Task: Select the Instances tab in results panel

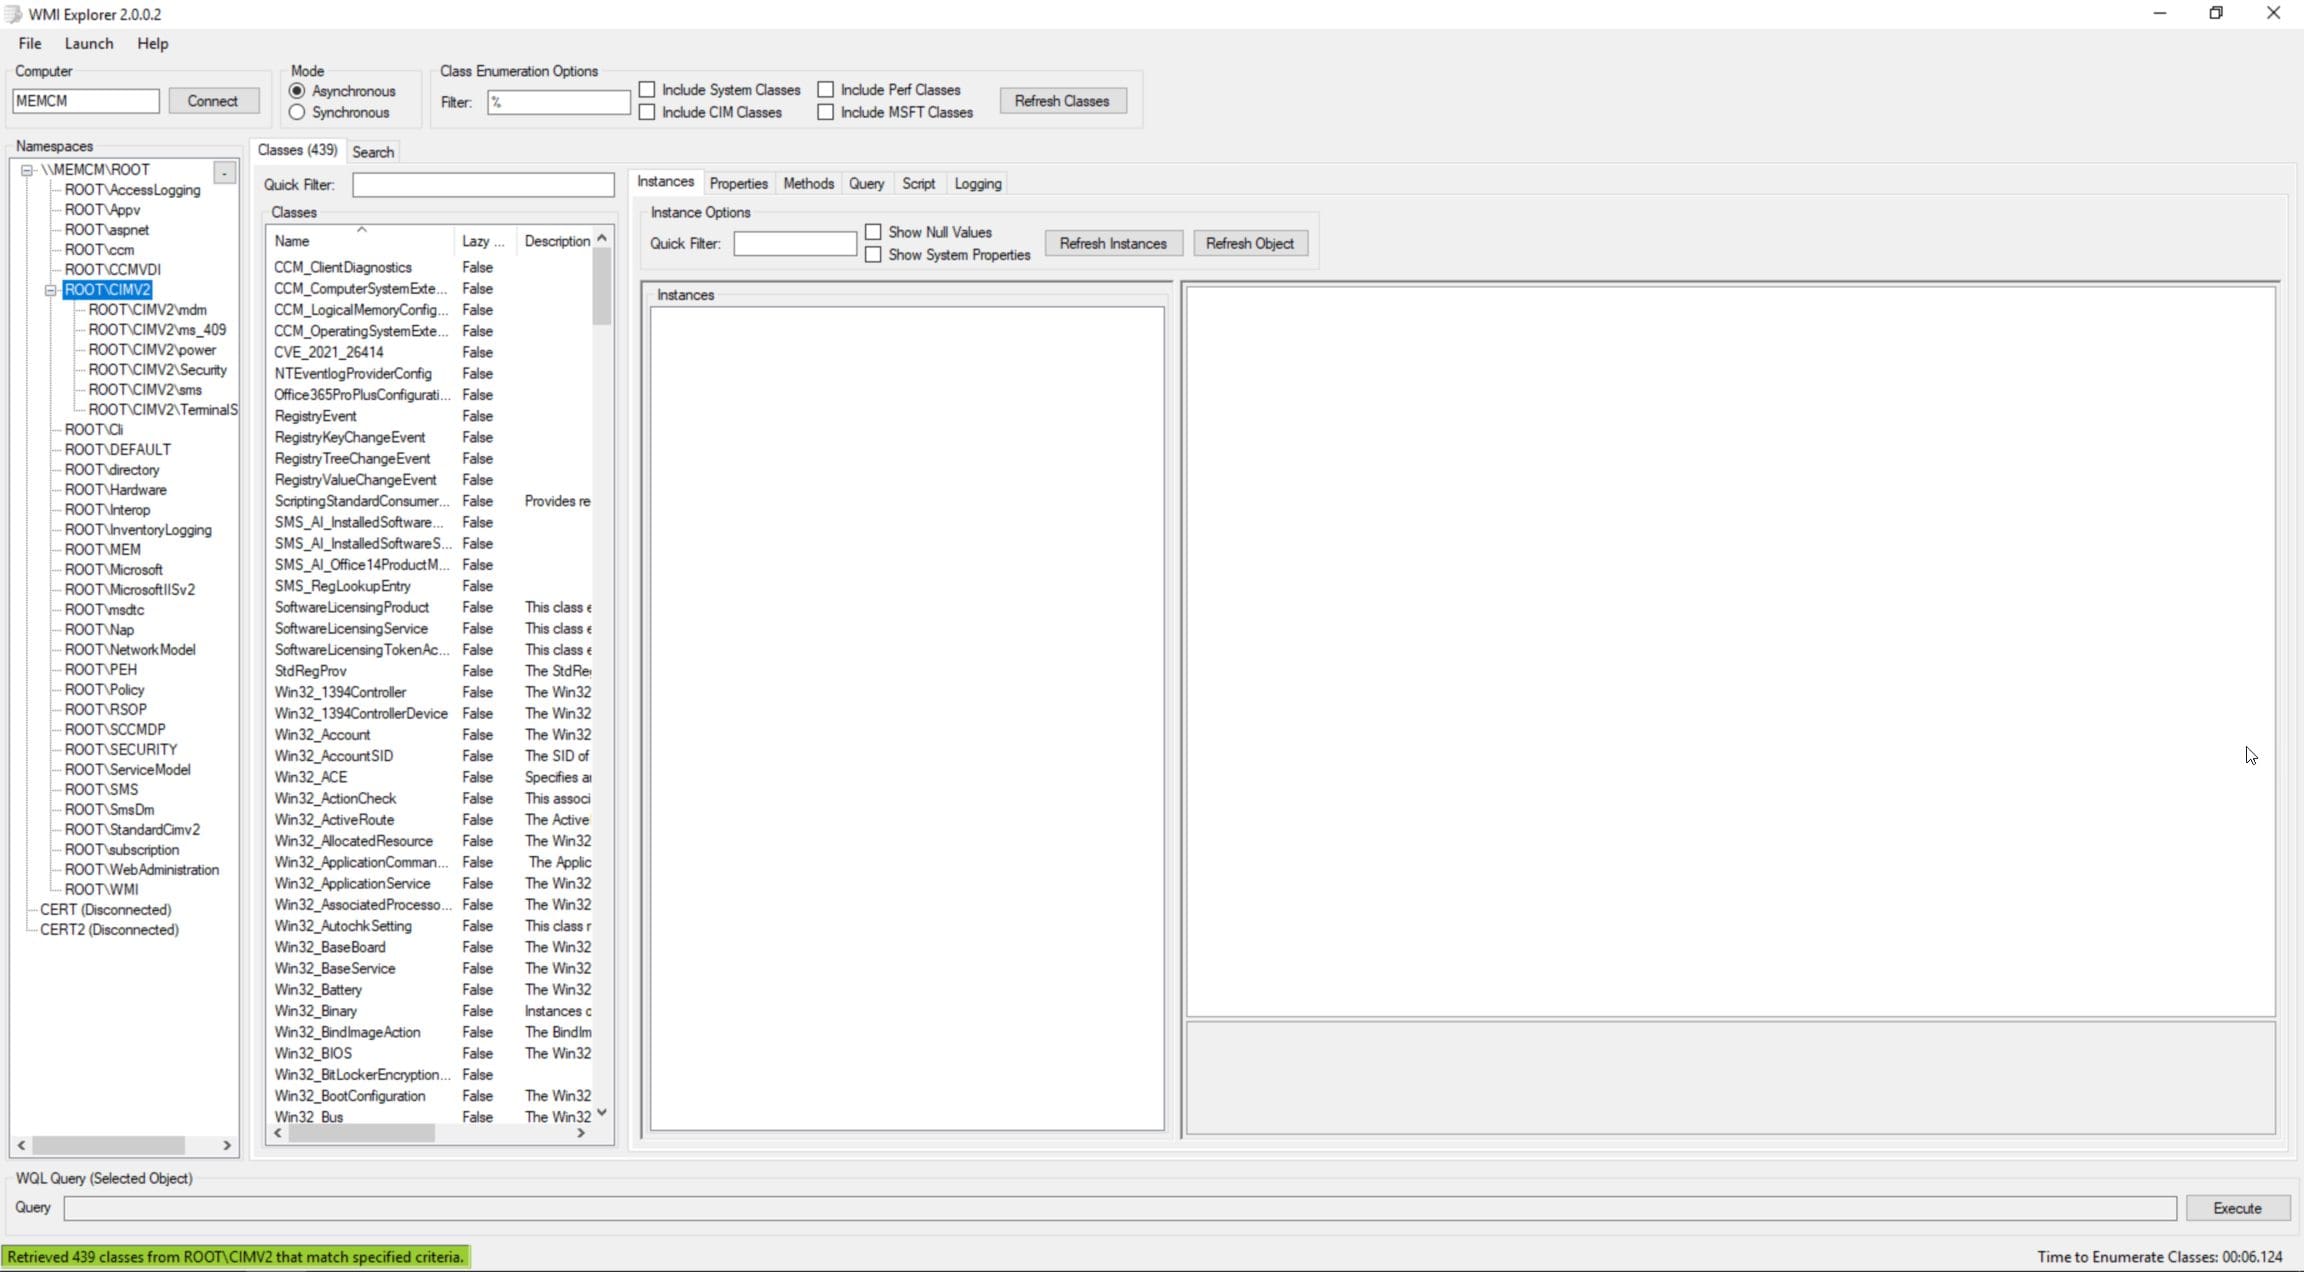Action: pyautogui.click(x=666, y=183)
